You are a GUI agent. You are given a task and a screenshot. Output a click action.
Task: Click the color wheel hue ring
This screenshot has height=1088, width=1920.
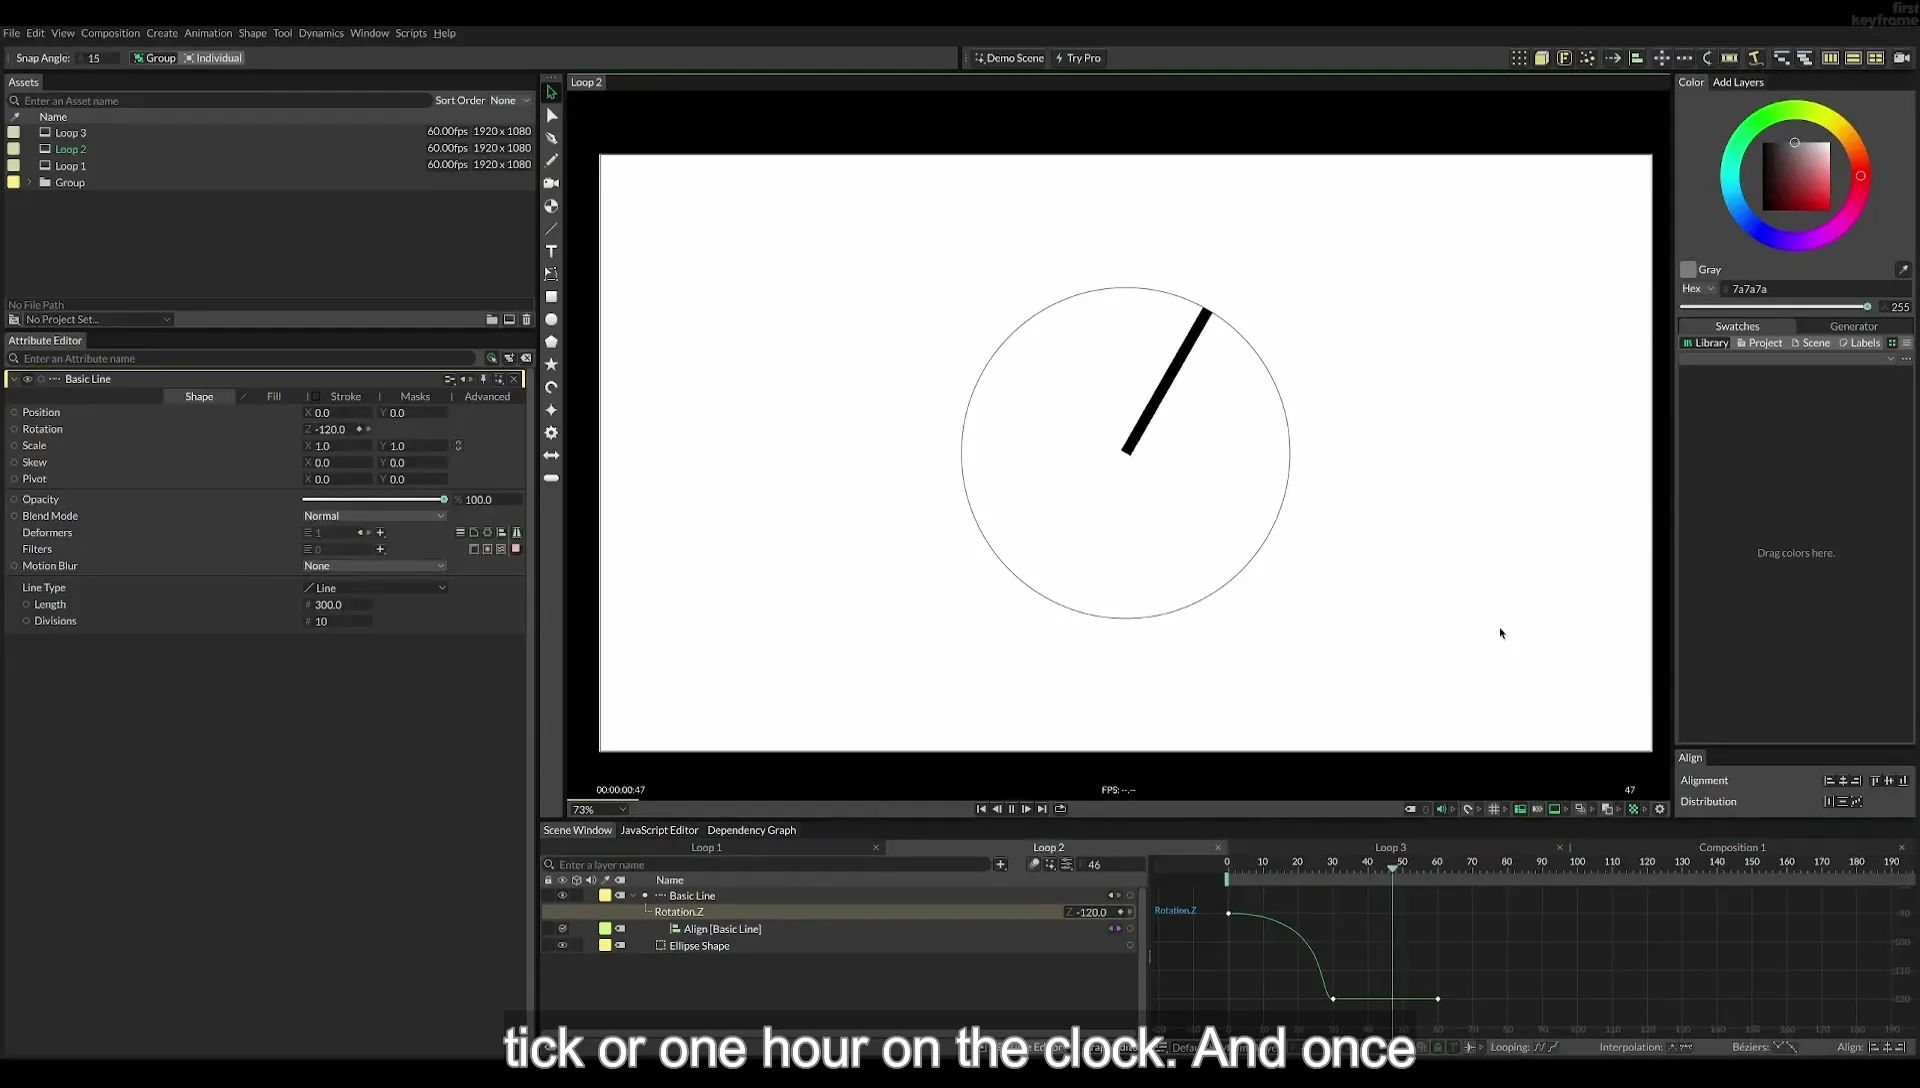(1795, 109)
